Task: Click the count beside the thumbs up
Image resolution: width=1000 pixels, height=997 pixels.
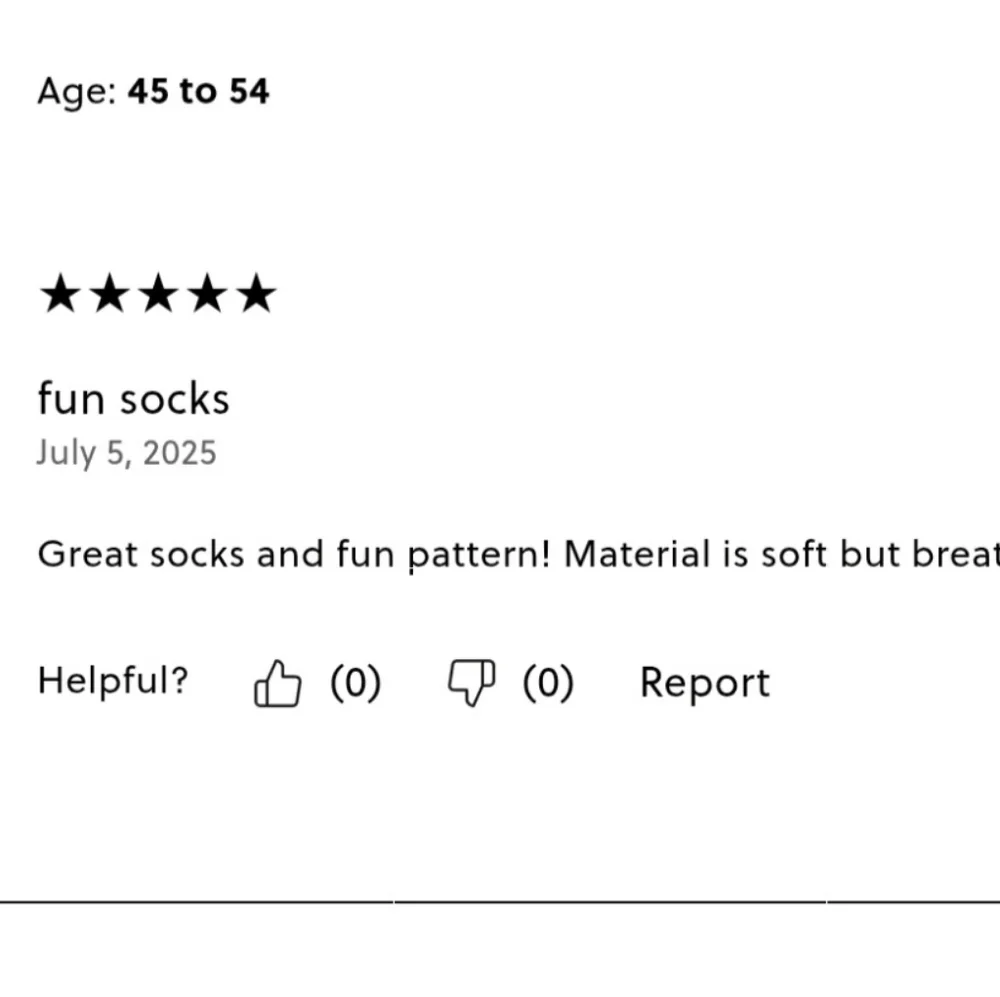Action: tap(356, 683)
